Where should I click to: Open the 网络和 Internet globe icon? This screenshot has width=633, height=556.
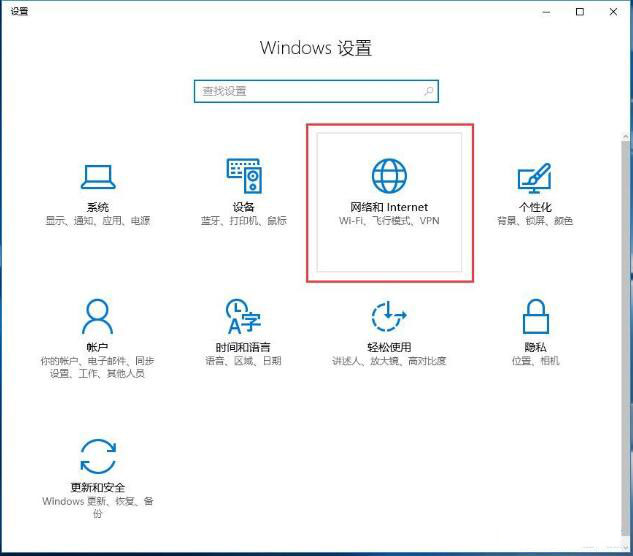389,176
